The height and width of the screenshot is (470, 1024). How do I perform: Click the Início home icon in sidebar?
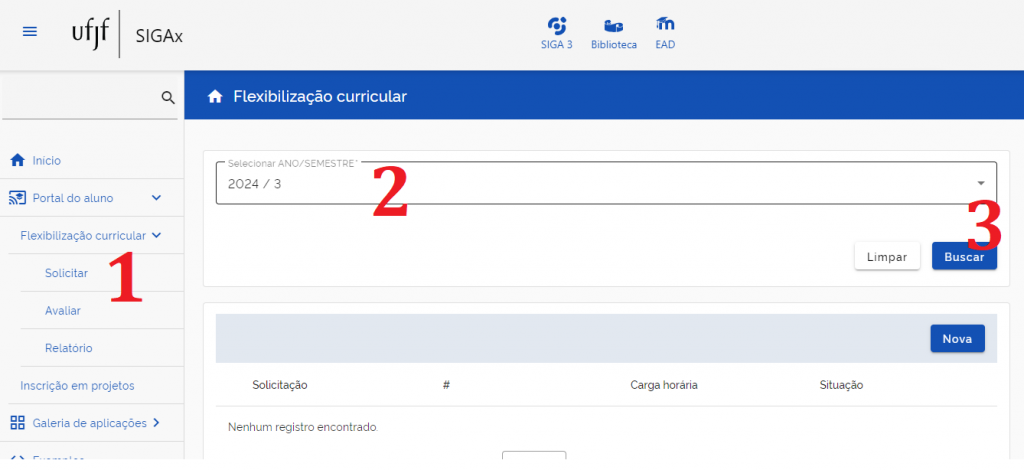[x=17, y=160]
